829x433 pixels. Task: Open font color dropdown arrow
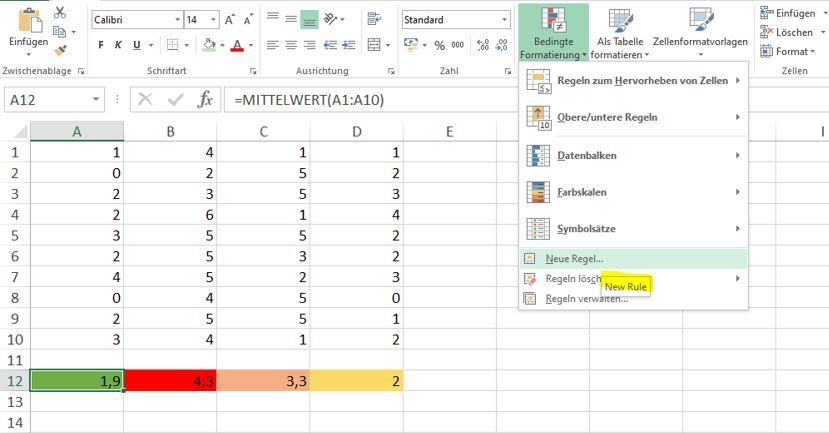(x=251, y=45)
